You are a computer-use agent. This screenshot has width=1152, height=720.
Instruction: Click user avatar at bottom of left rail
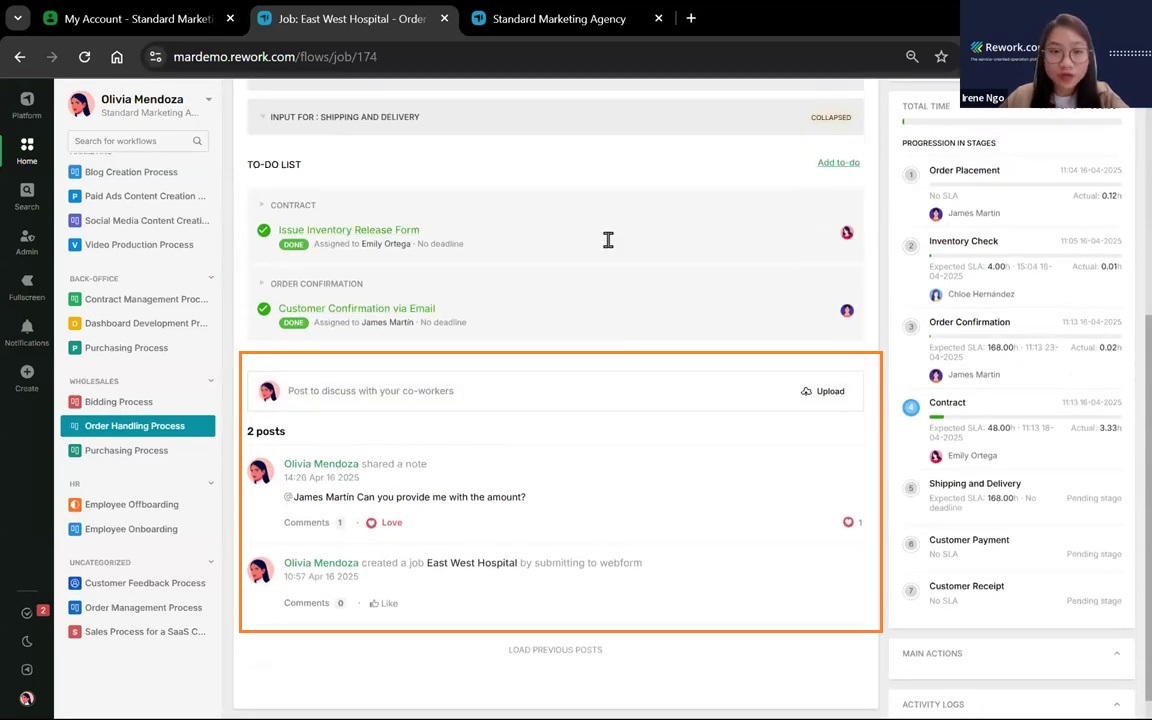[26, 699]
